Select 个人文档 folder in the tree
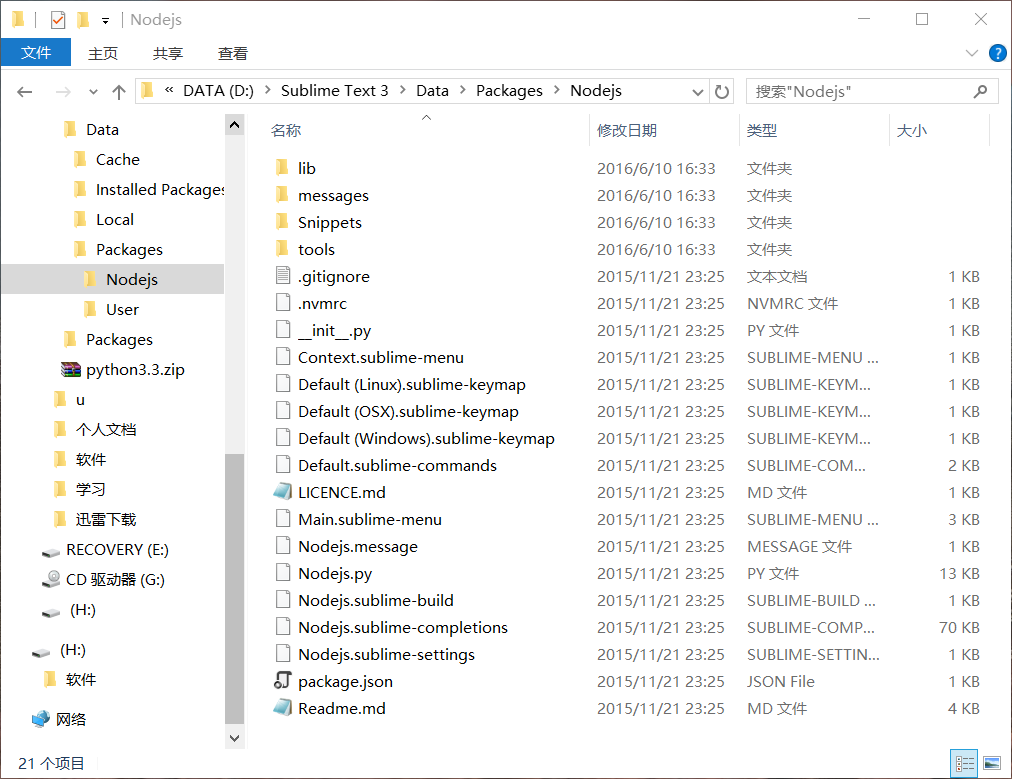 (106, 430)
